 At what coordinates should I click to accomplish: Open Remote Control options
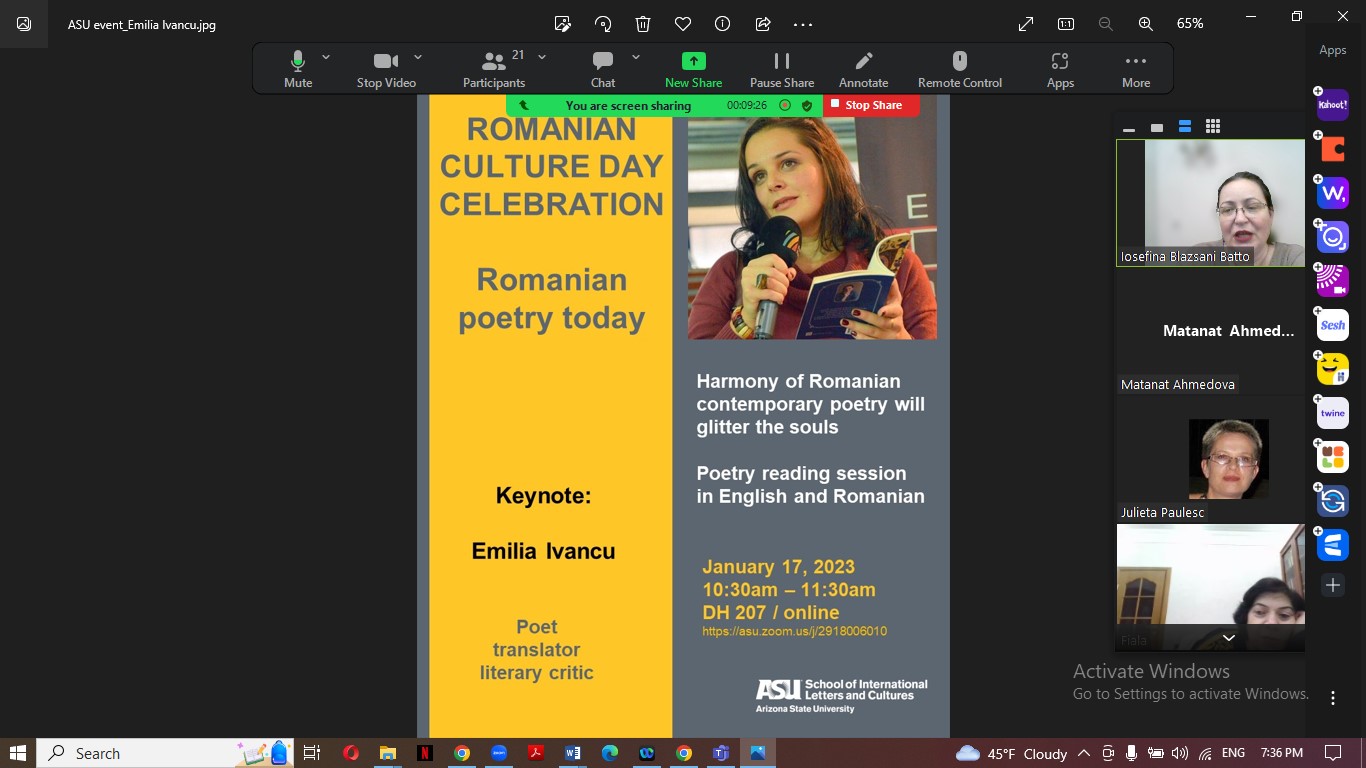click(960, 69)
